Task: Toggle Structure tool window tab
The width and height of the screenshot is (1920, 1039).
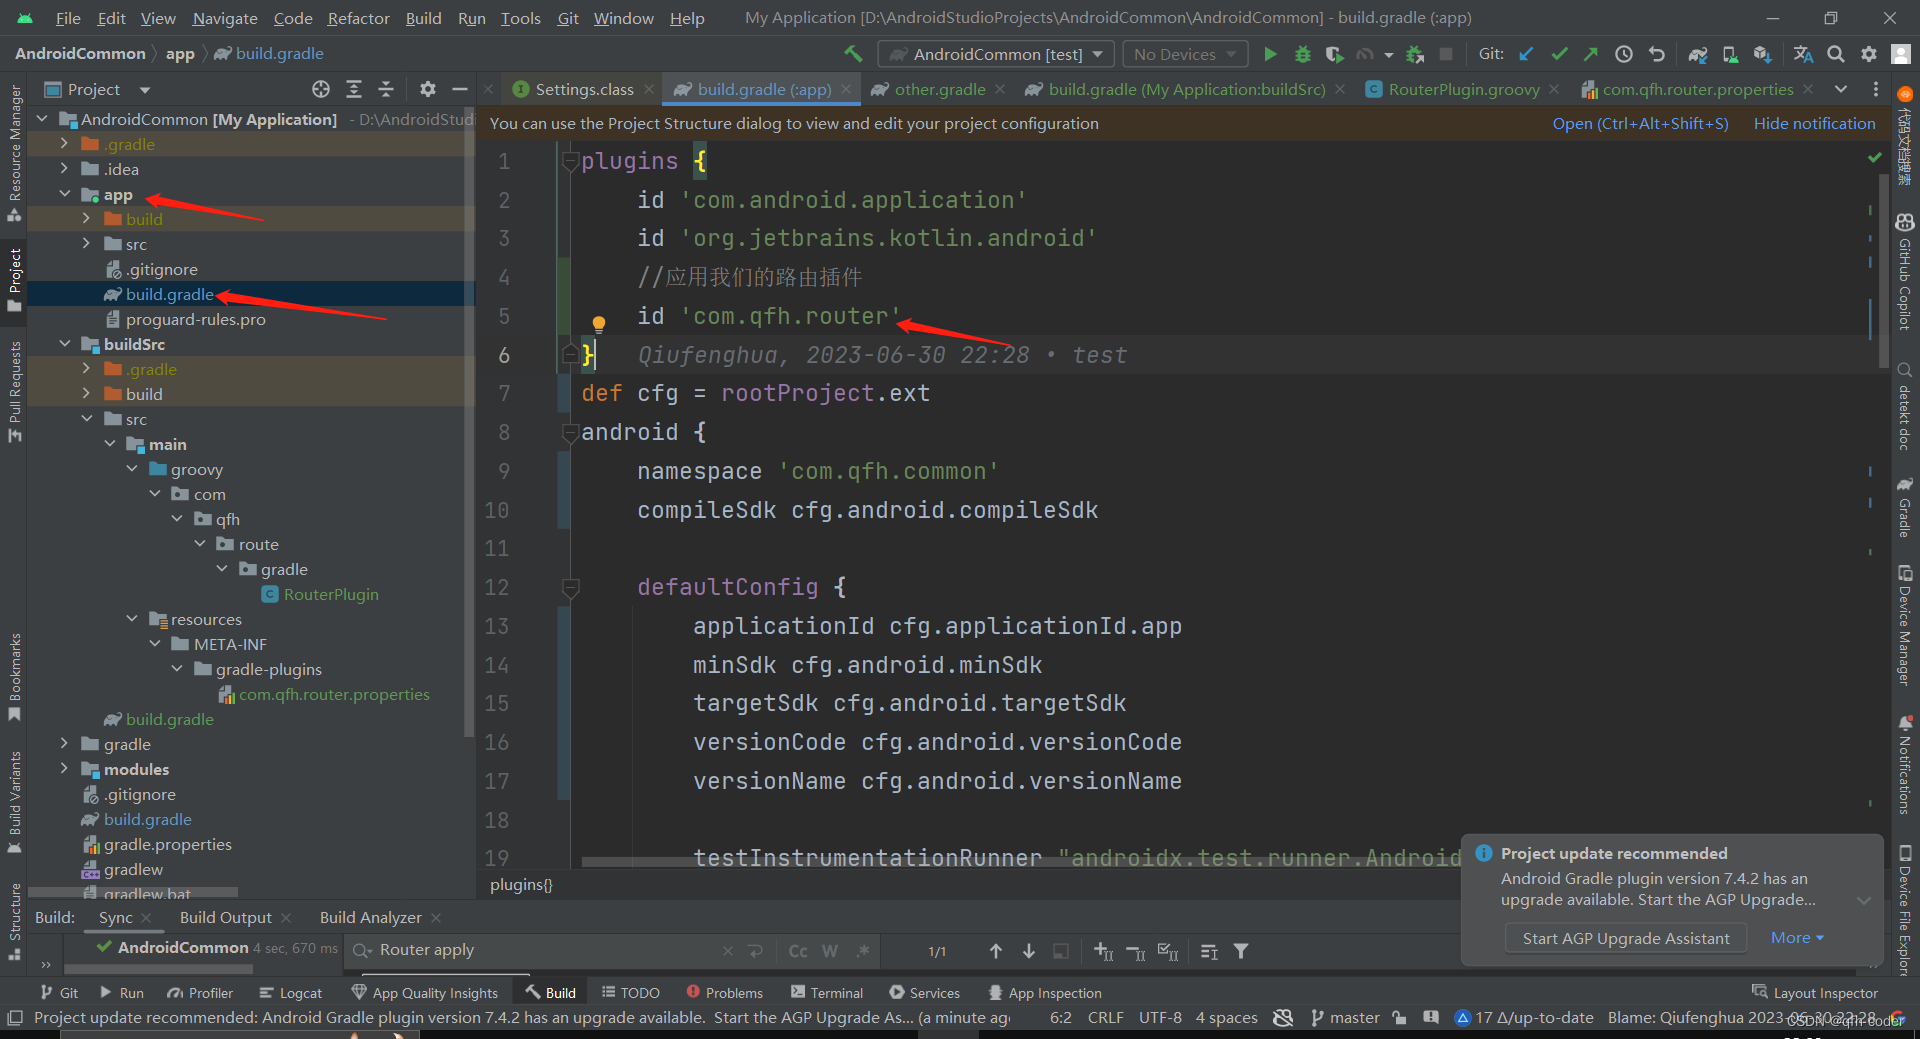Action: (x=14, y=922)
